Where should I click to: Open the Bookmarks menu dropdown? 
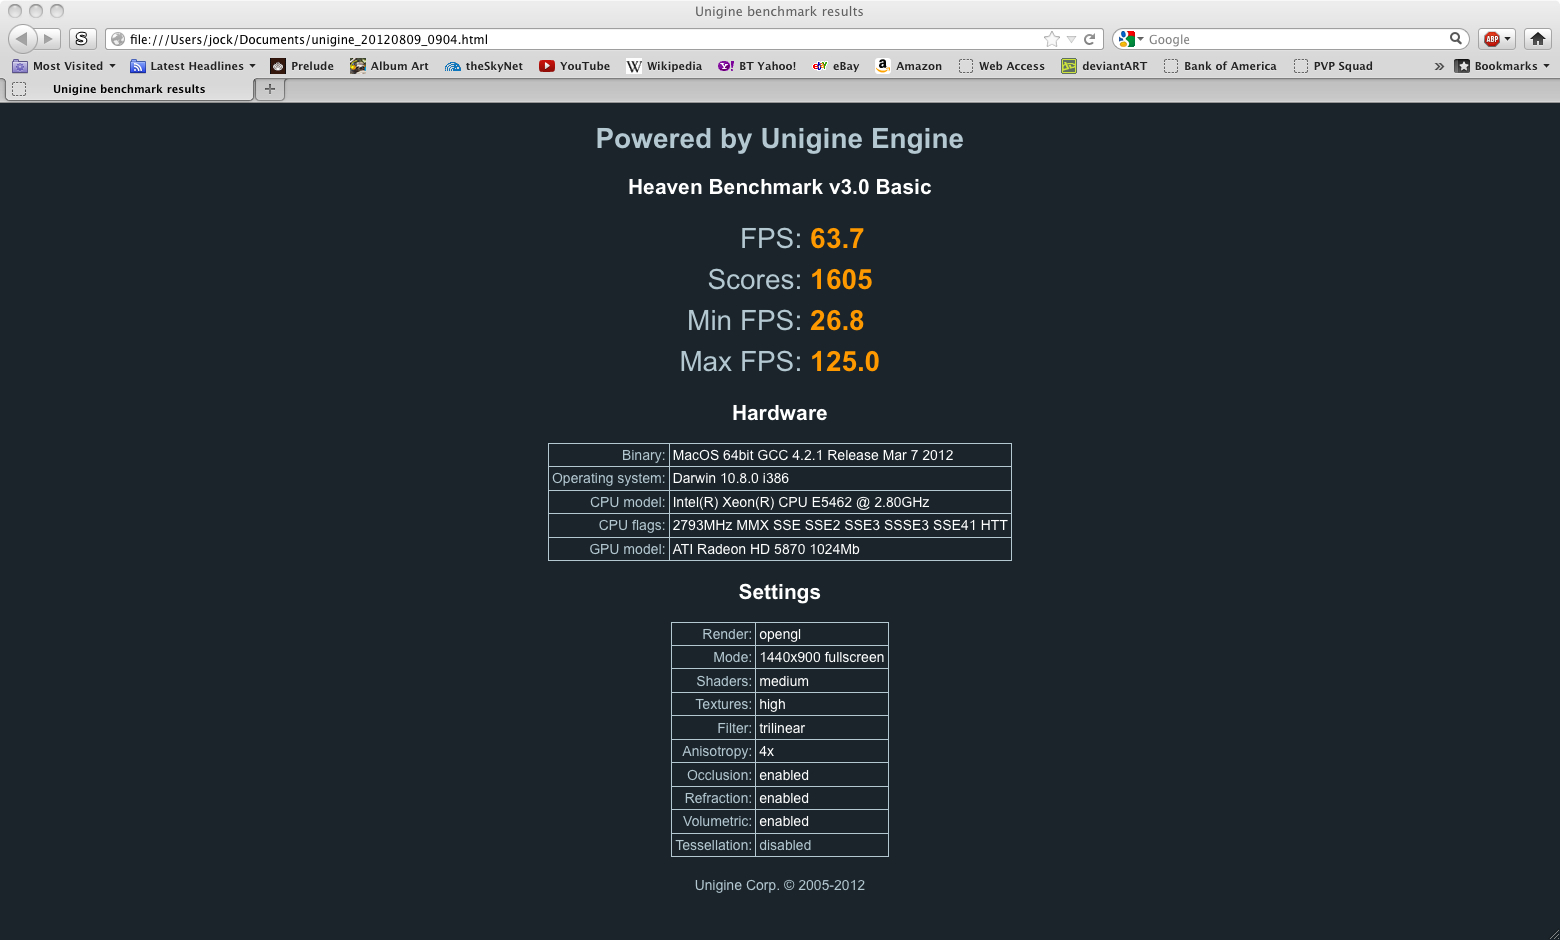(x=1502, y=66)
